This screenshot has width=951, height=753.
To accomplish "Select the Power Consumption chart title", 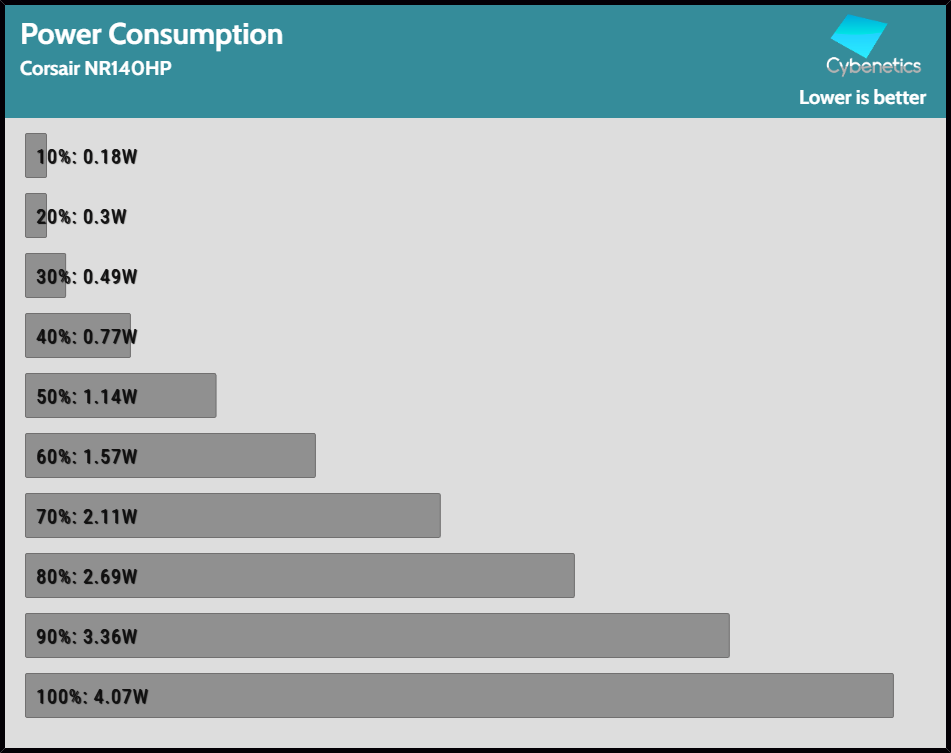I will click(152, 34).
